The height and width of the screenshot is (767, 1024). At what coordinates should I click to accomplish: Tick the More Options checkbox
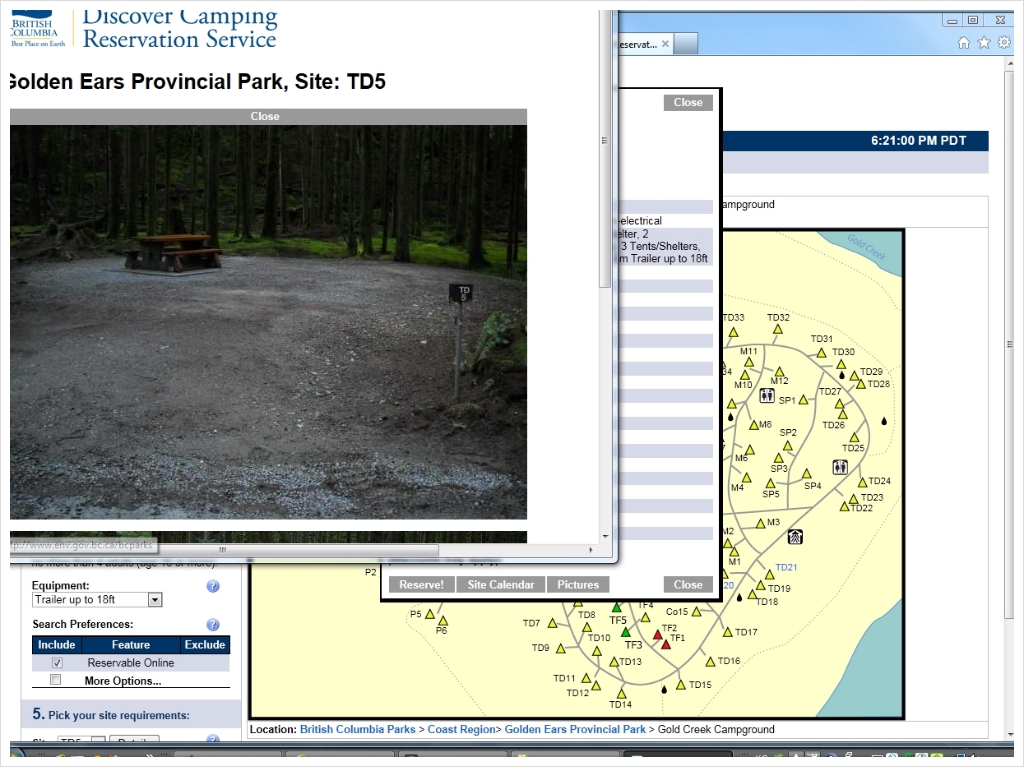coord(57,680)
